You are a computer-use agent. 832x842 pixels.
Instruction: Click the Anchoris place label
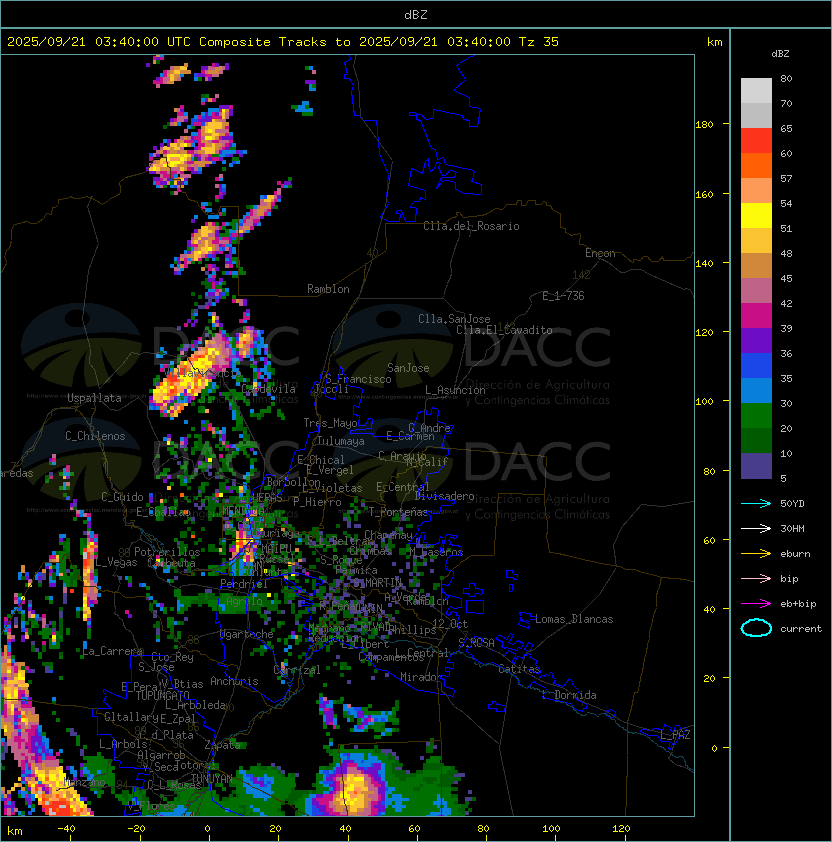pos(234,681)
